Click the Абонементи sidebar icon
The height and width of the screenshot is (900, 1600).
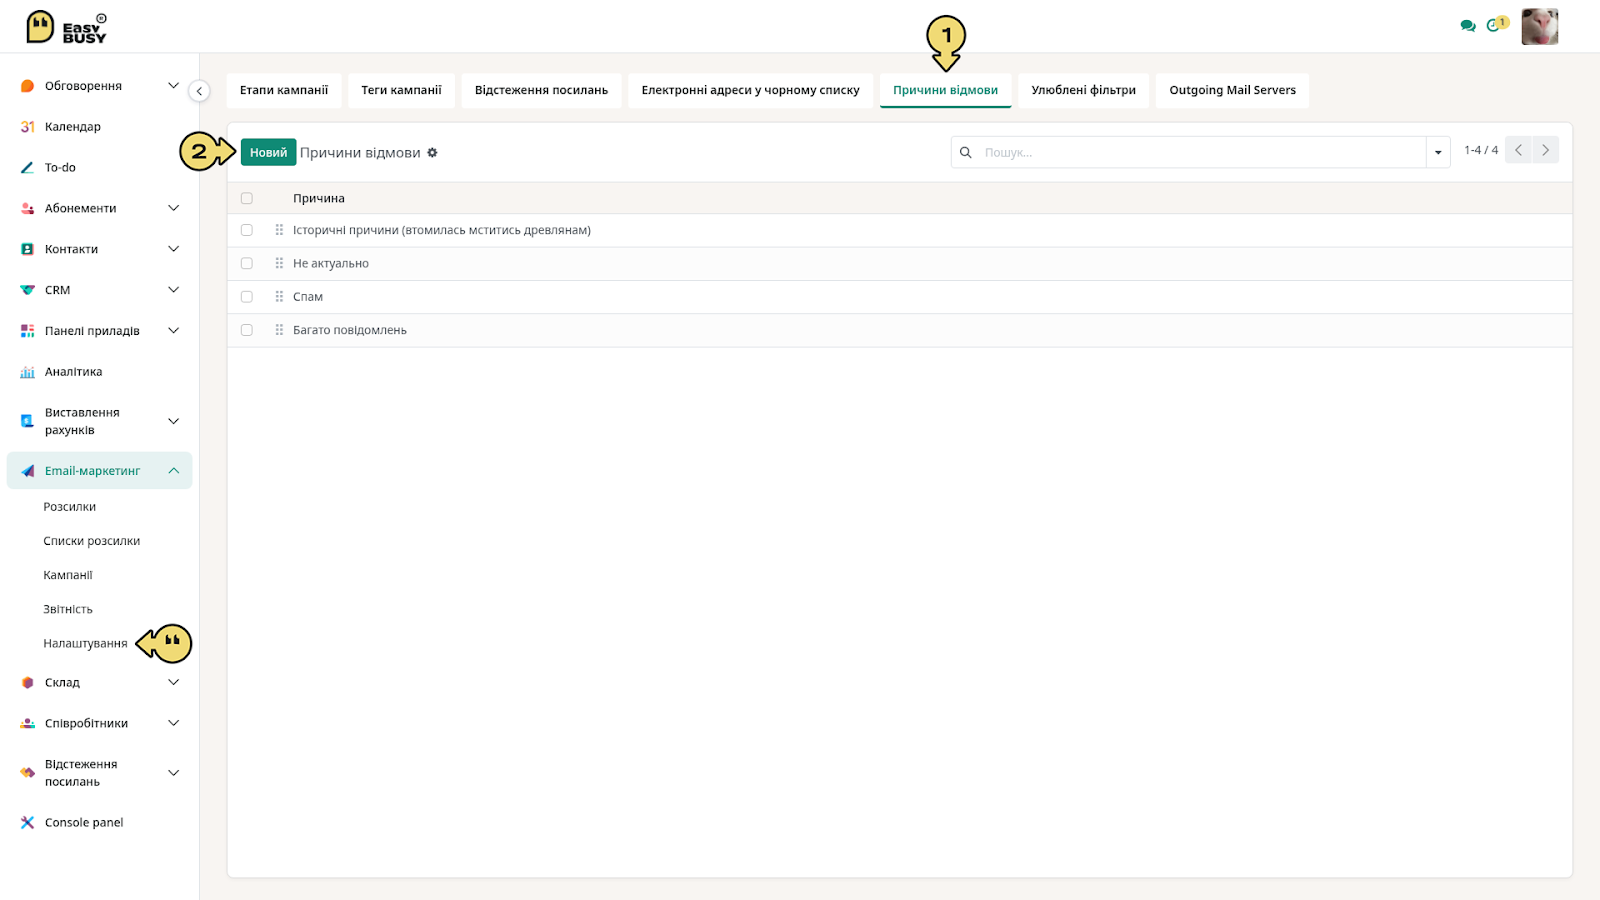[x=27, y=208]
